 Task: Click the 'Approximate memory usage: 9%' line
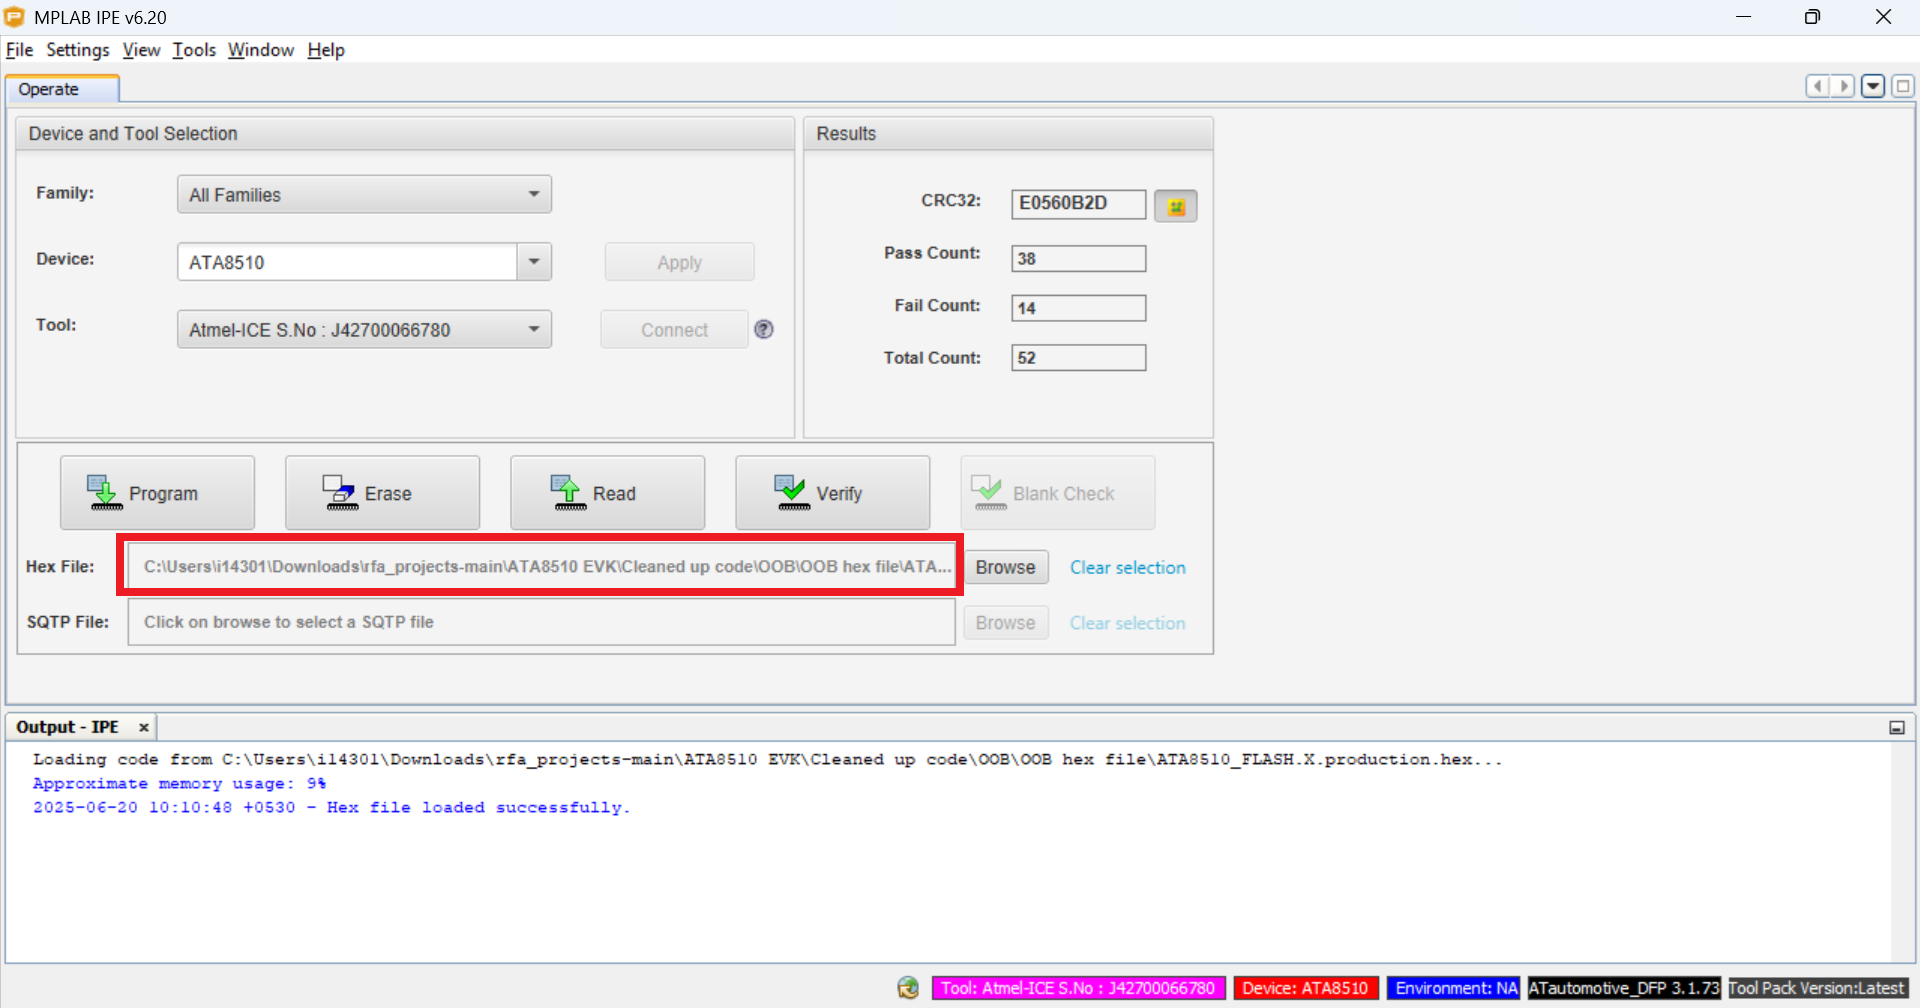click(180, 784)
